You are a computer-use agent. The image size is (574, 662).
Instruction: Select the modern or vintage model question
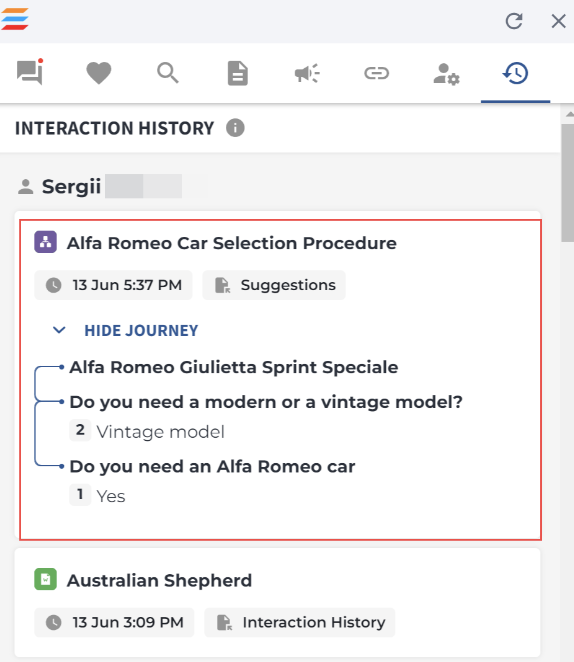pyautogui.click(x=266, y=402)
